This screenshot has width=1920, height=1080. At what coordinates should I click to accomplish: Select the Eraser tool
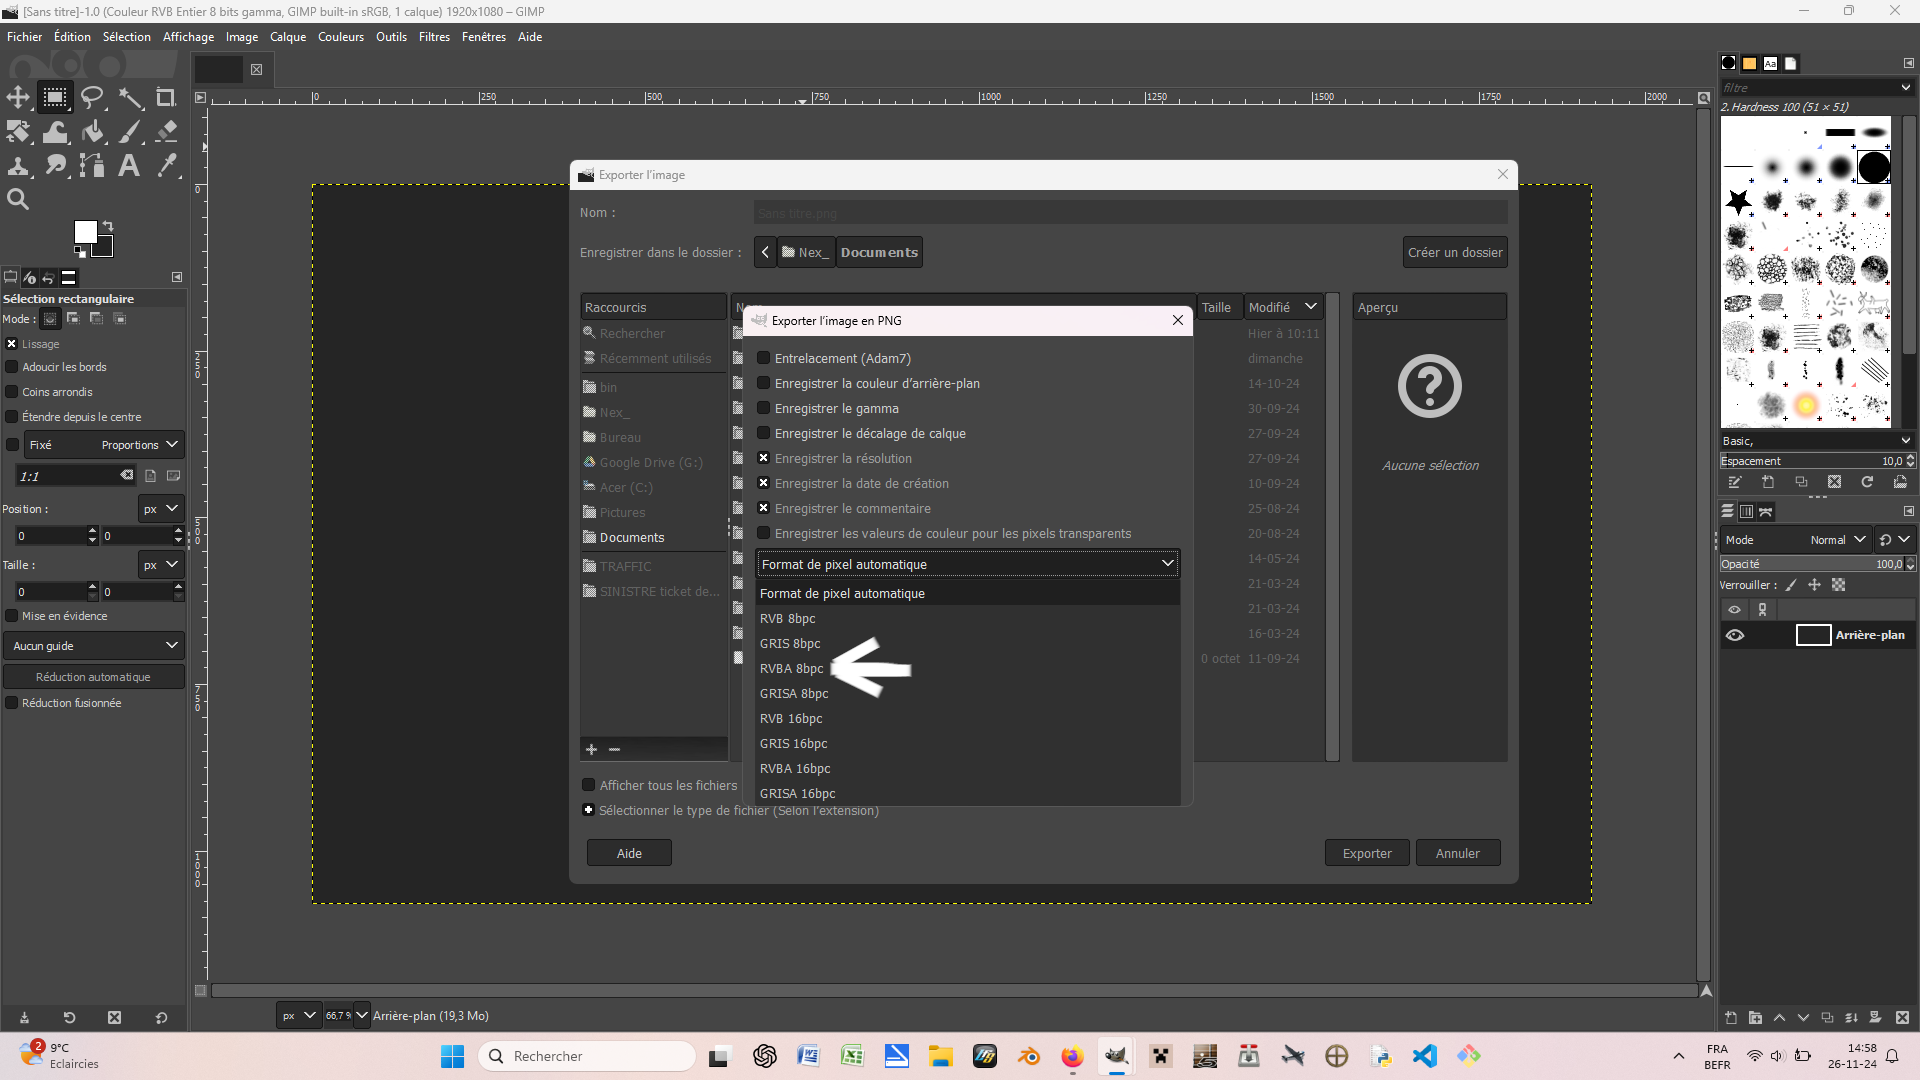click(167, 131)
